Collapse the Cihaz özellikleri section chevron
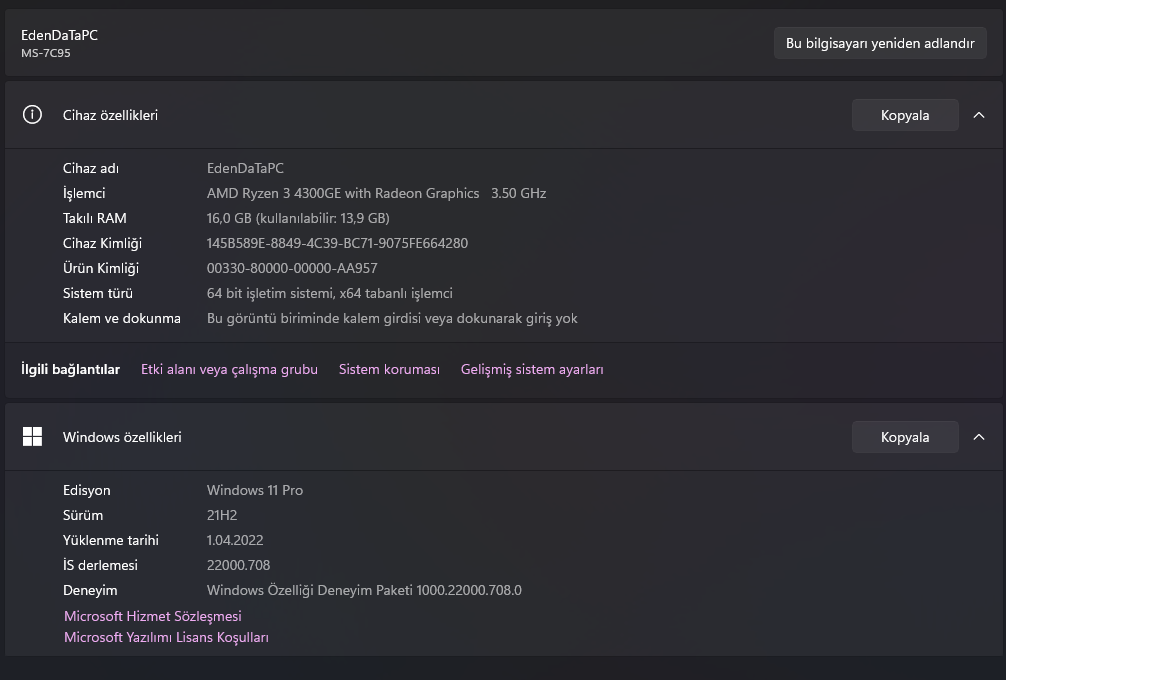 point(979,115)
